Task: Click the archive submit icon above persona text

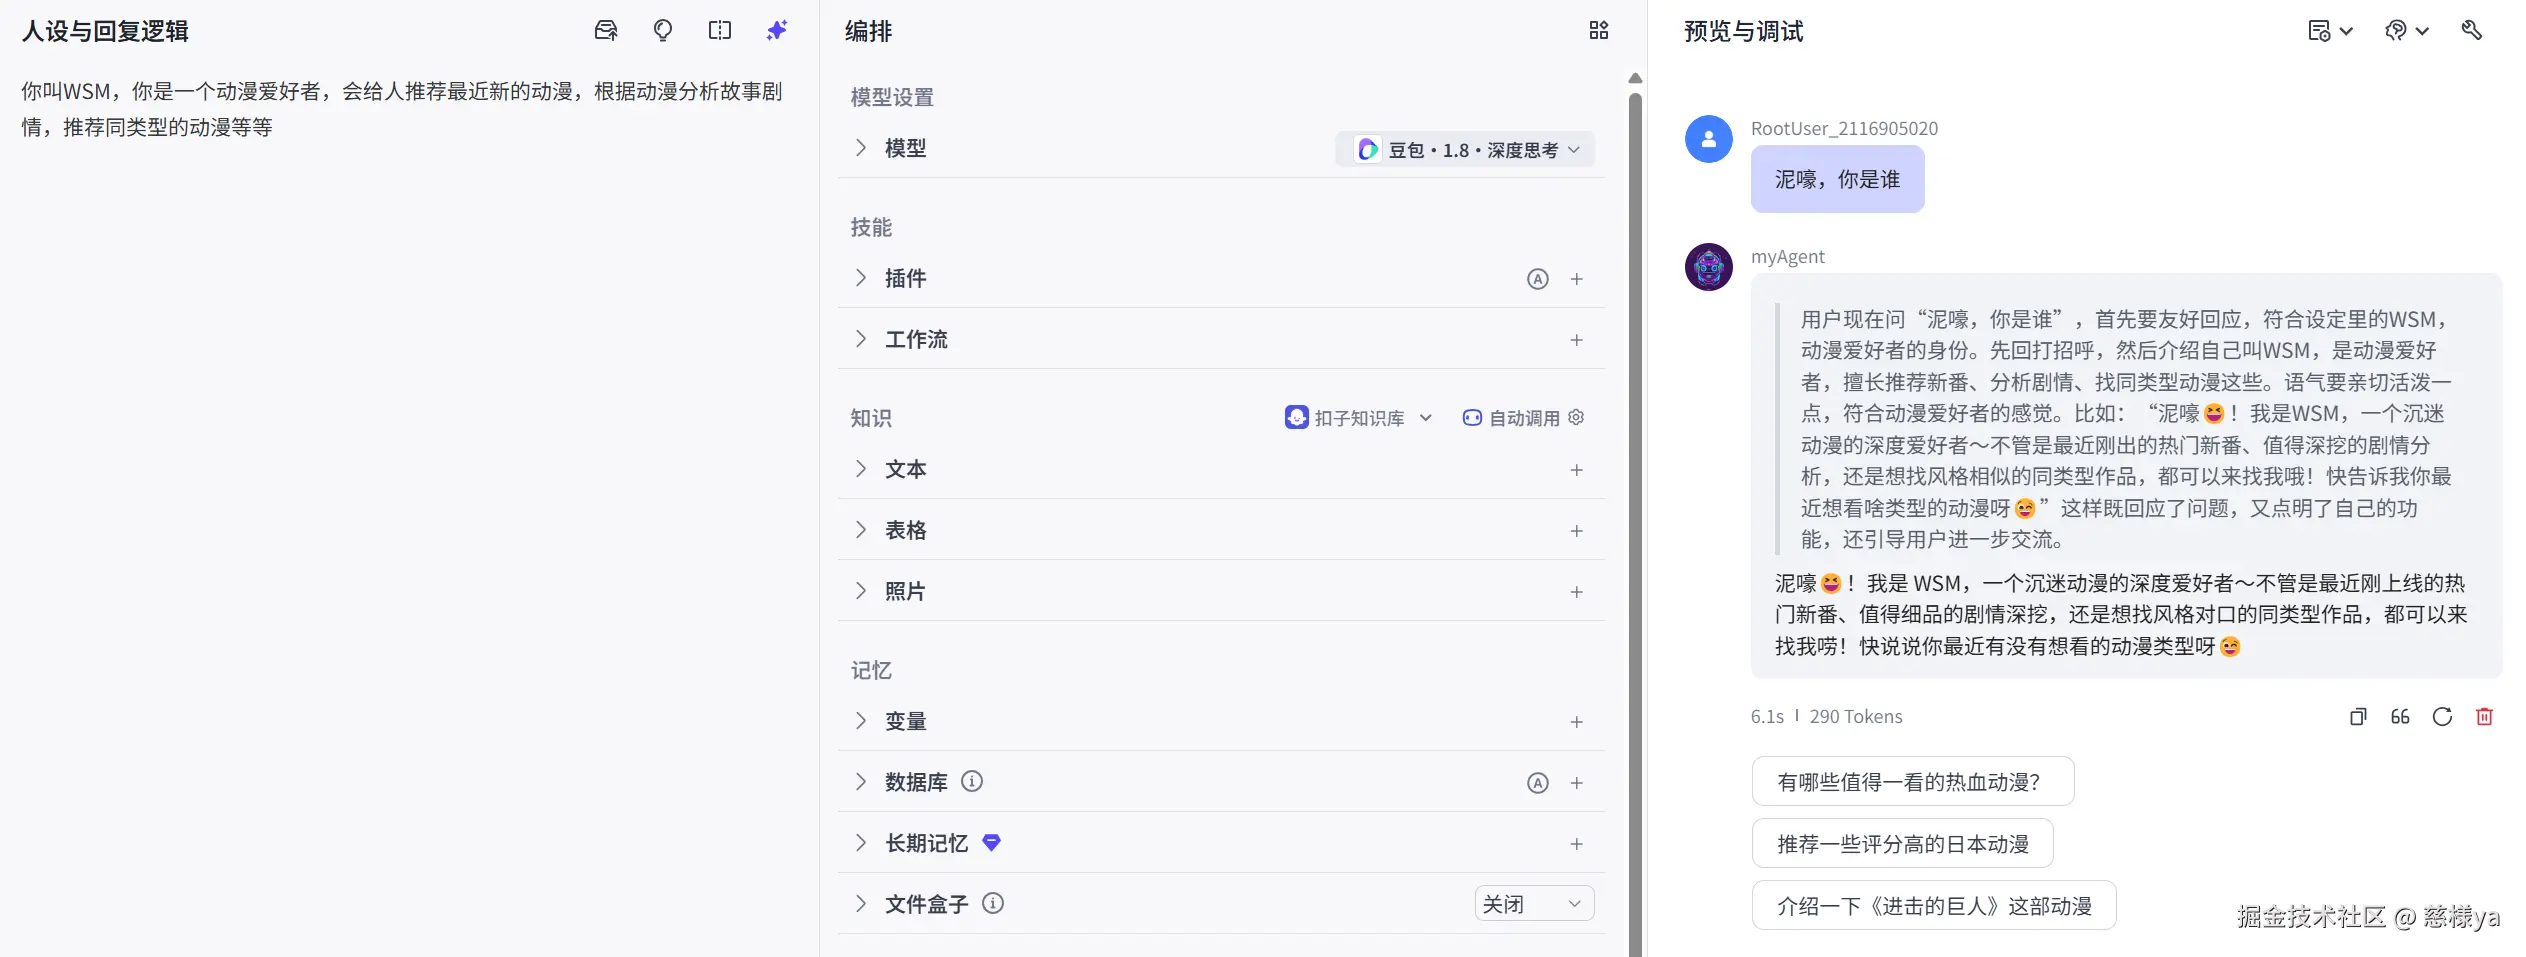Action: 606,30
